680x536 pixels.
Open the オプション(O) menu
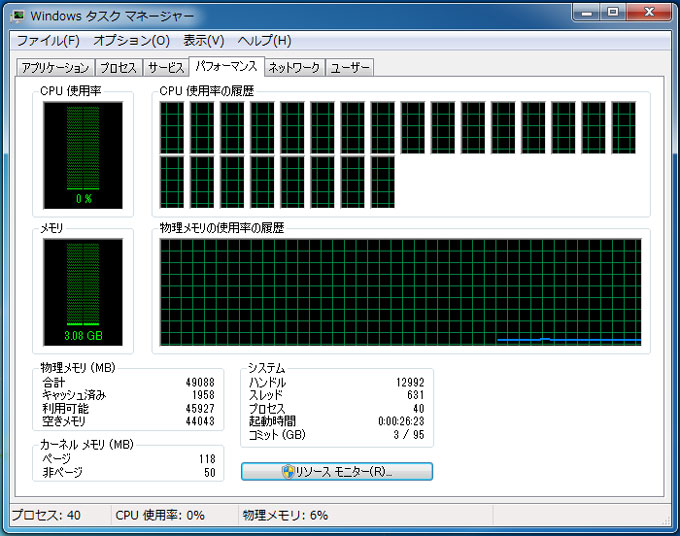pos(131,41)
